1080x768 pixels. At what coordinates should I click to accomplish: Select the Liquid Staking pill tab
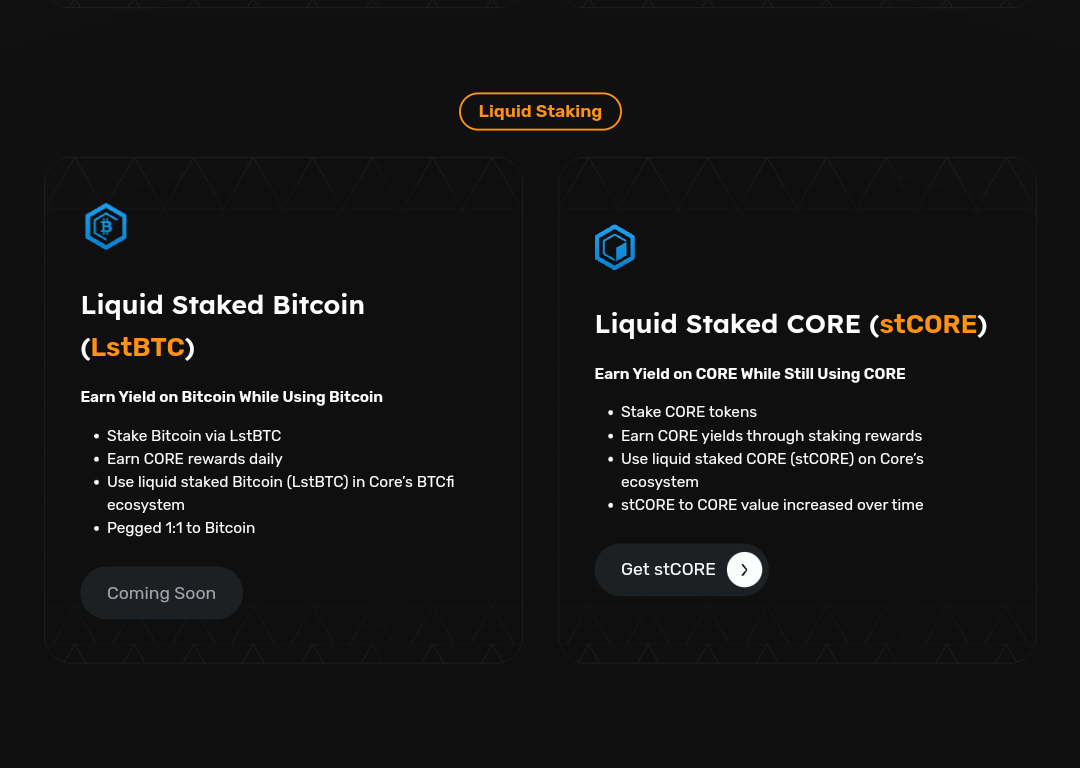[540, 111]
